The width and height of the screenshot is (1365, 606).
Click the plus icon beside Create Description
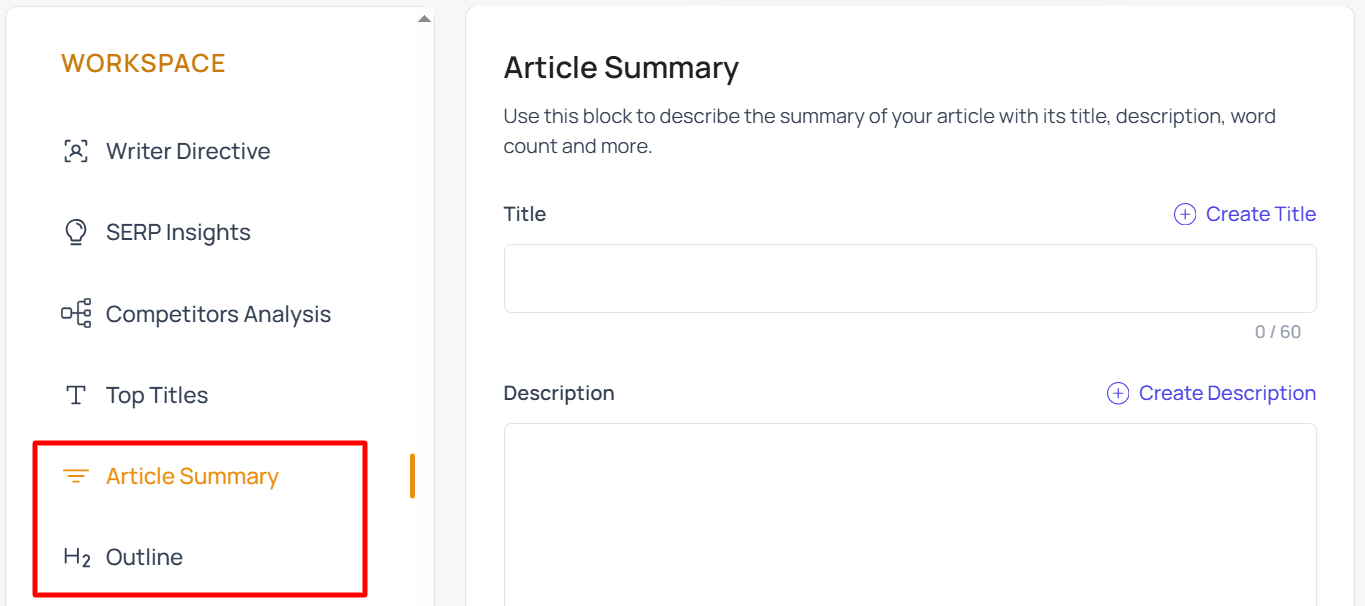[x=1118, y=393]
